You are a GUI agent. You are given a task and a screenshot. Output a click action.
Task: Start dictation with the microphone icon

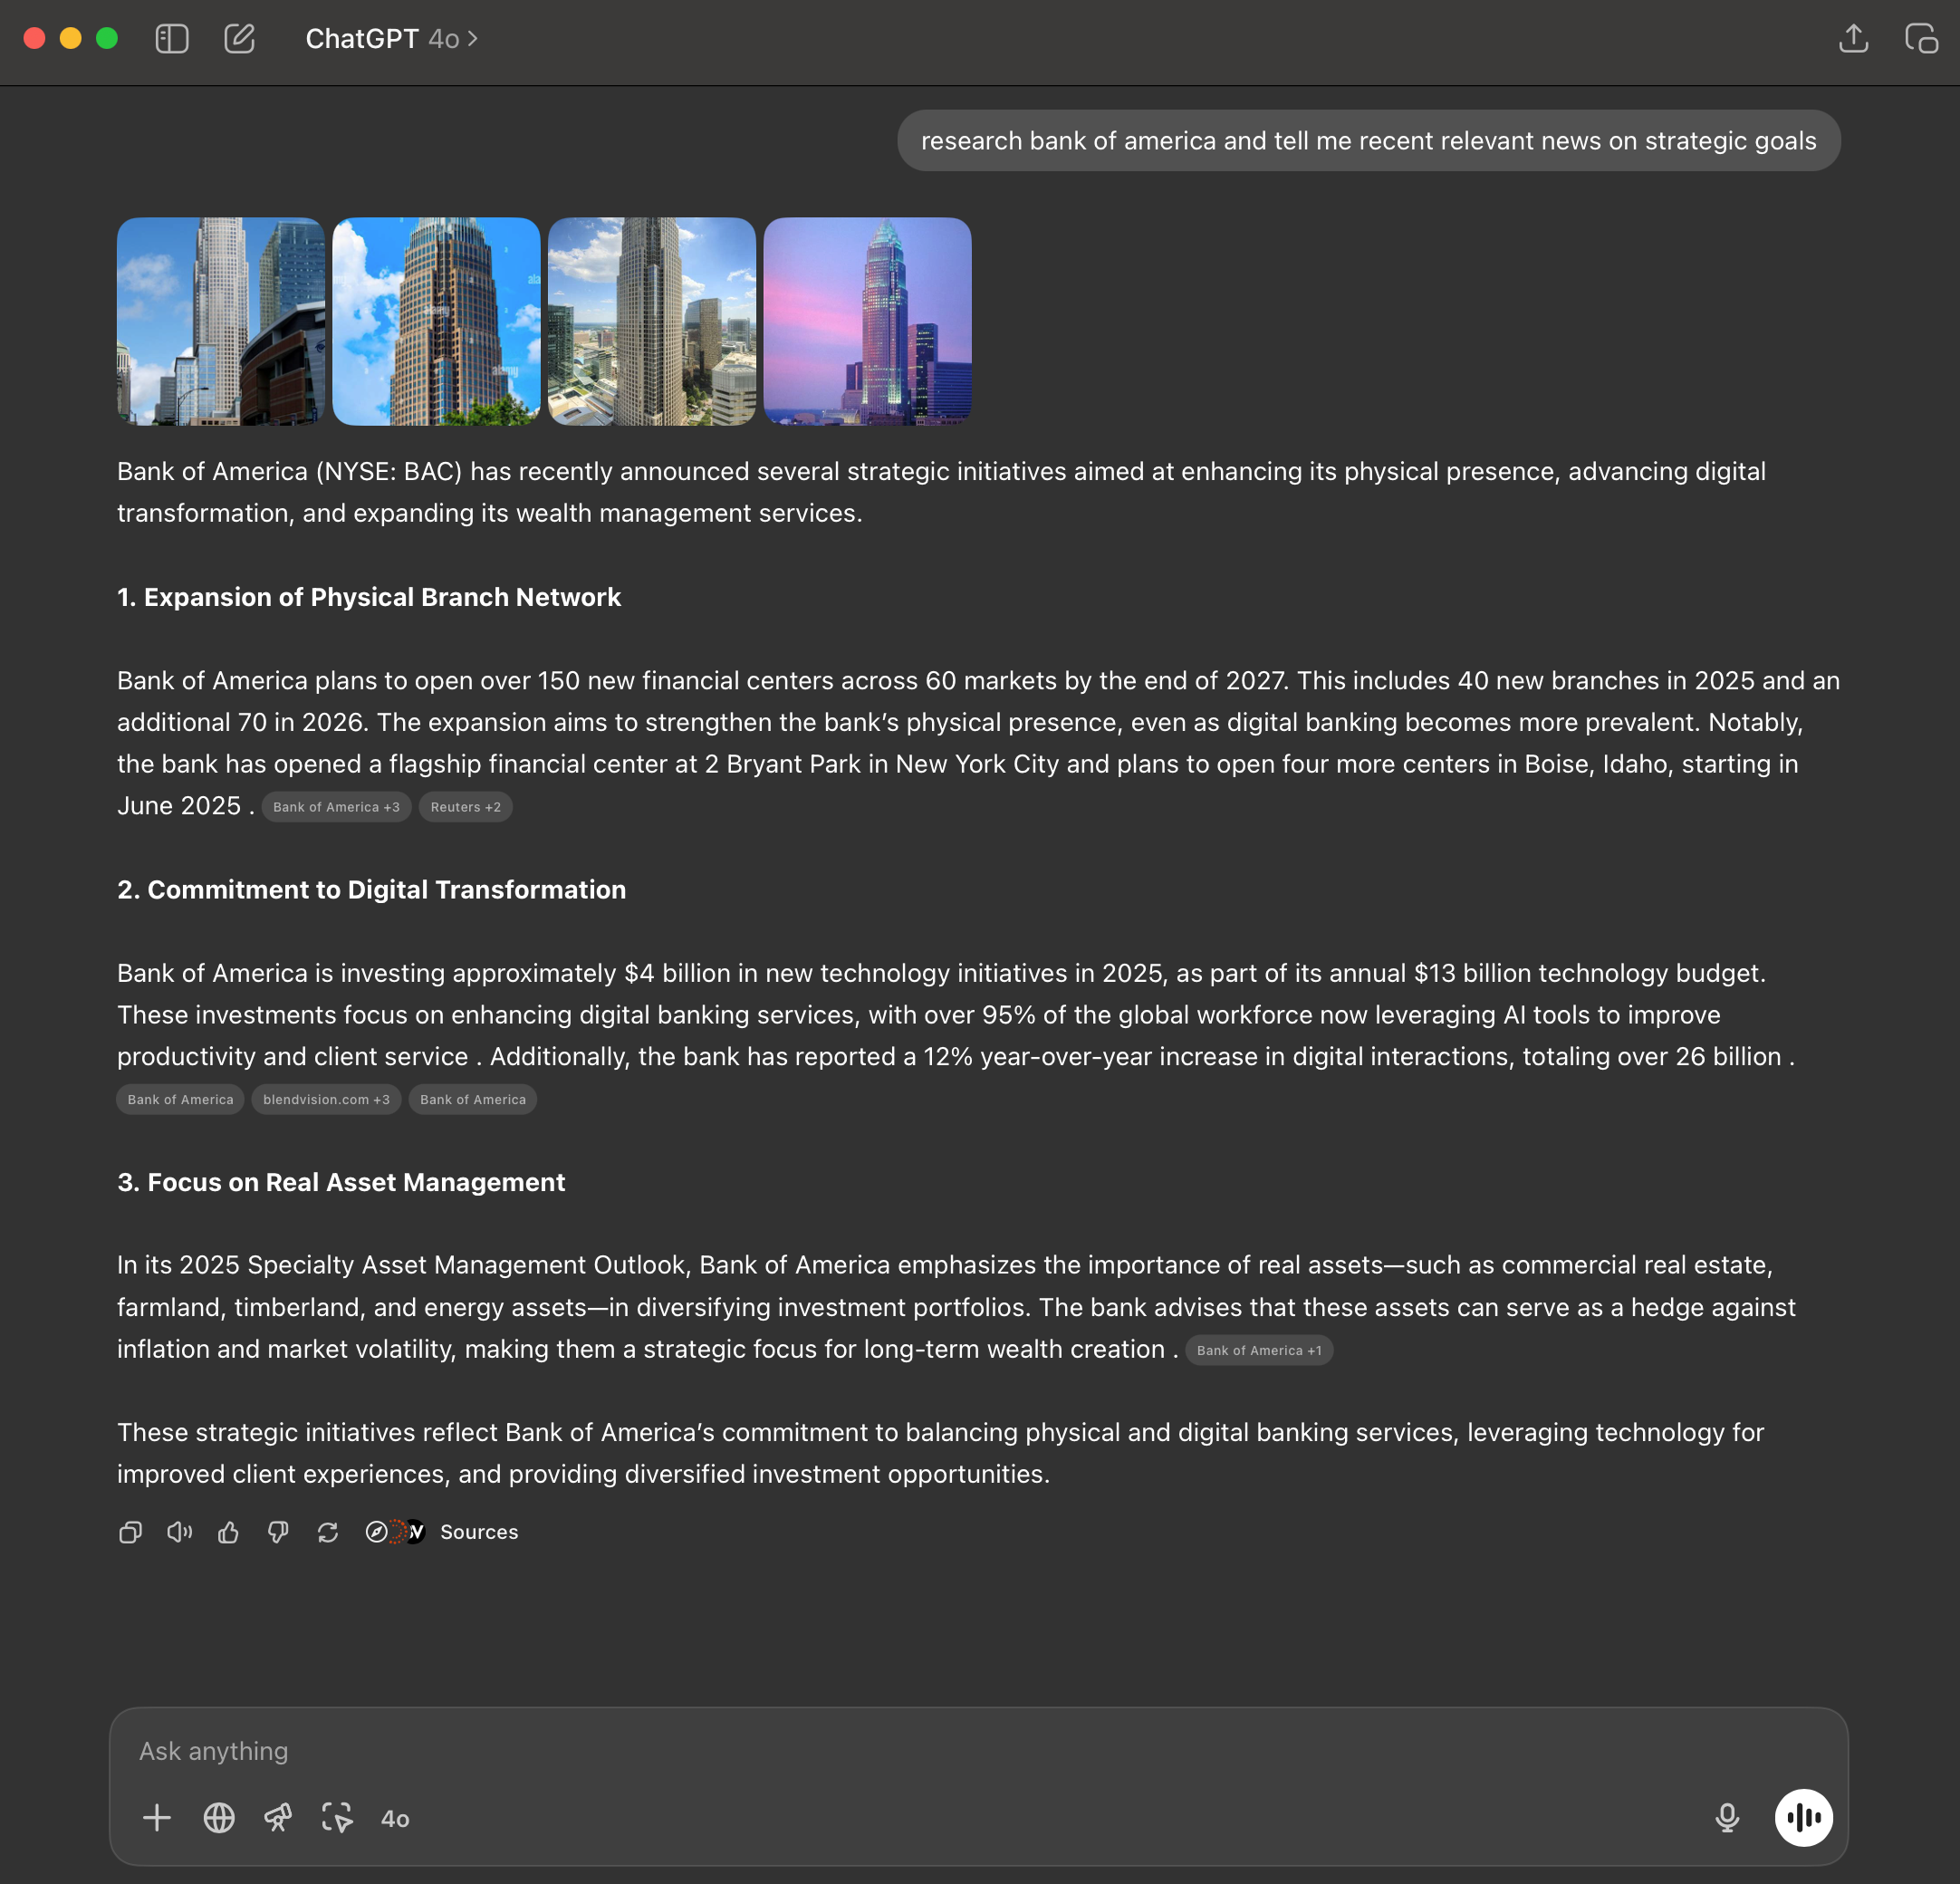coord(1727,1818)
